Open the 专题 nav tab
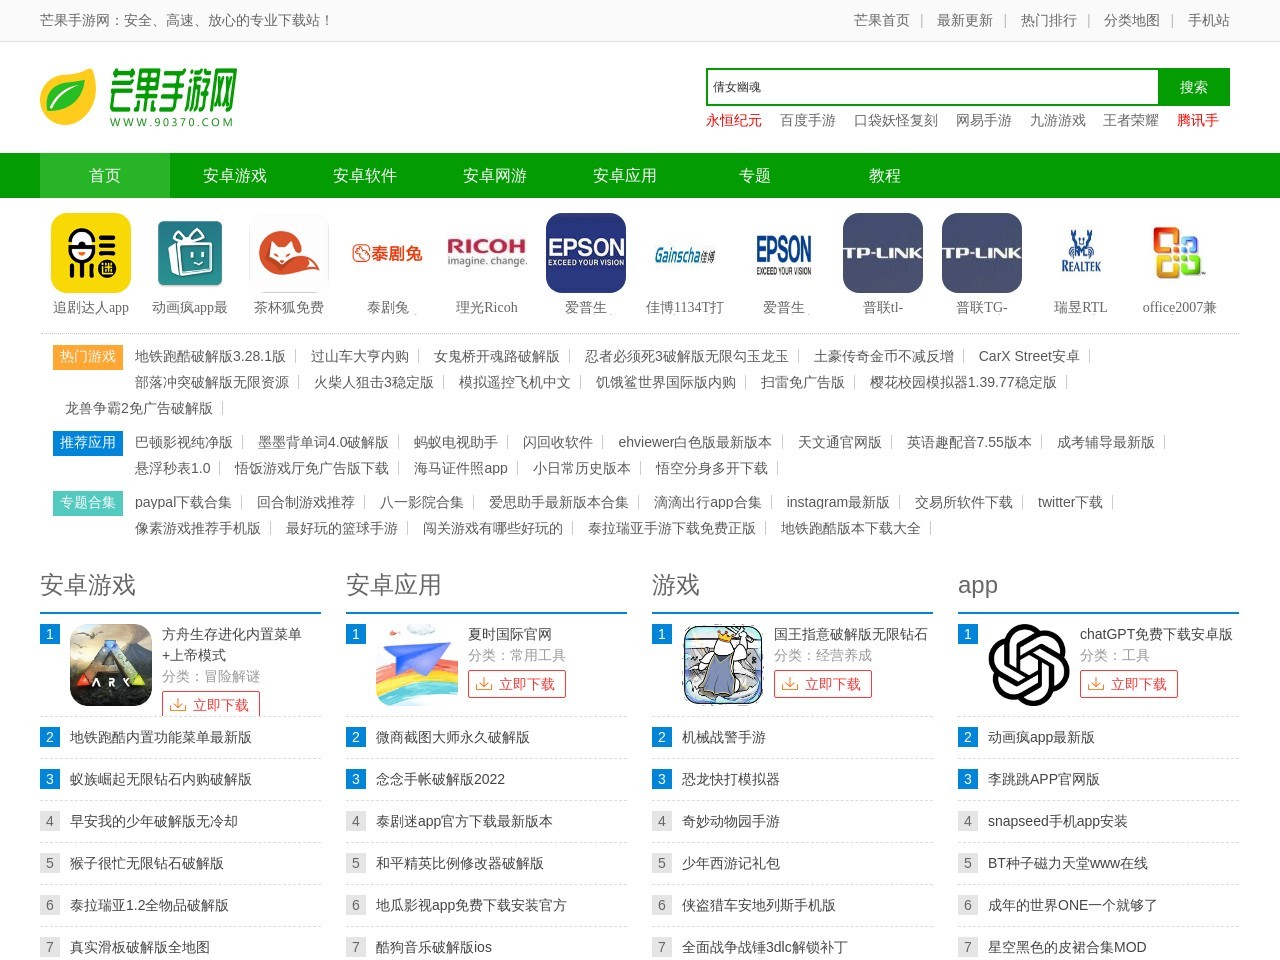This screenshot has width=1280, height=960. [x=755, y=175]
